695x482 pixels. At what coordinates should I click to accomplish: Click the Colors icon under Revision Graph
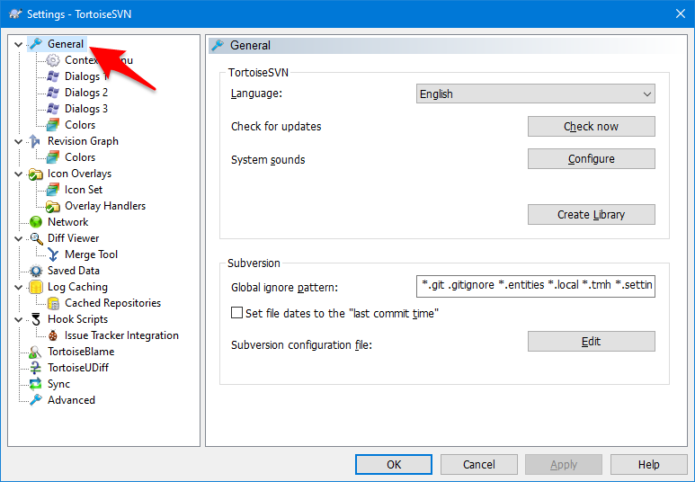pyautogui.click(x=53, y=157)
